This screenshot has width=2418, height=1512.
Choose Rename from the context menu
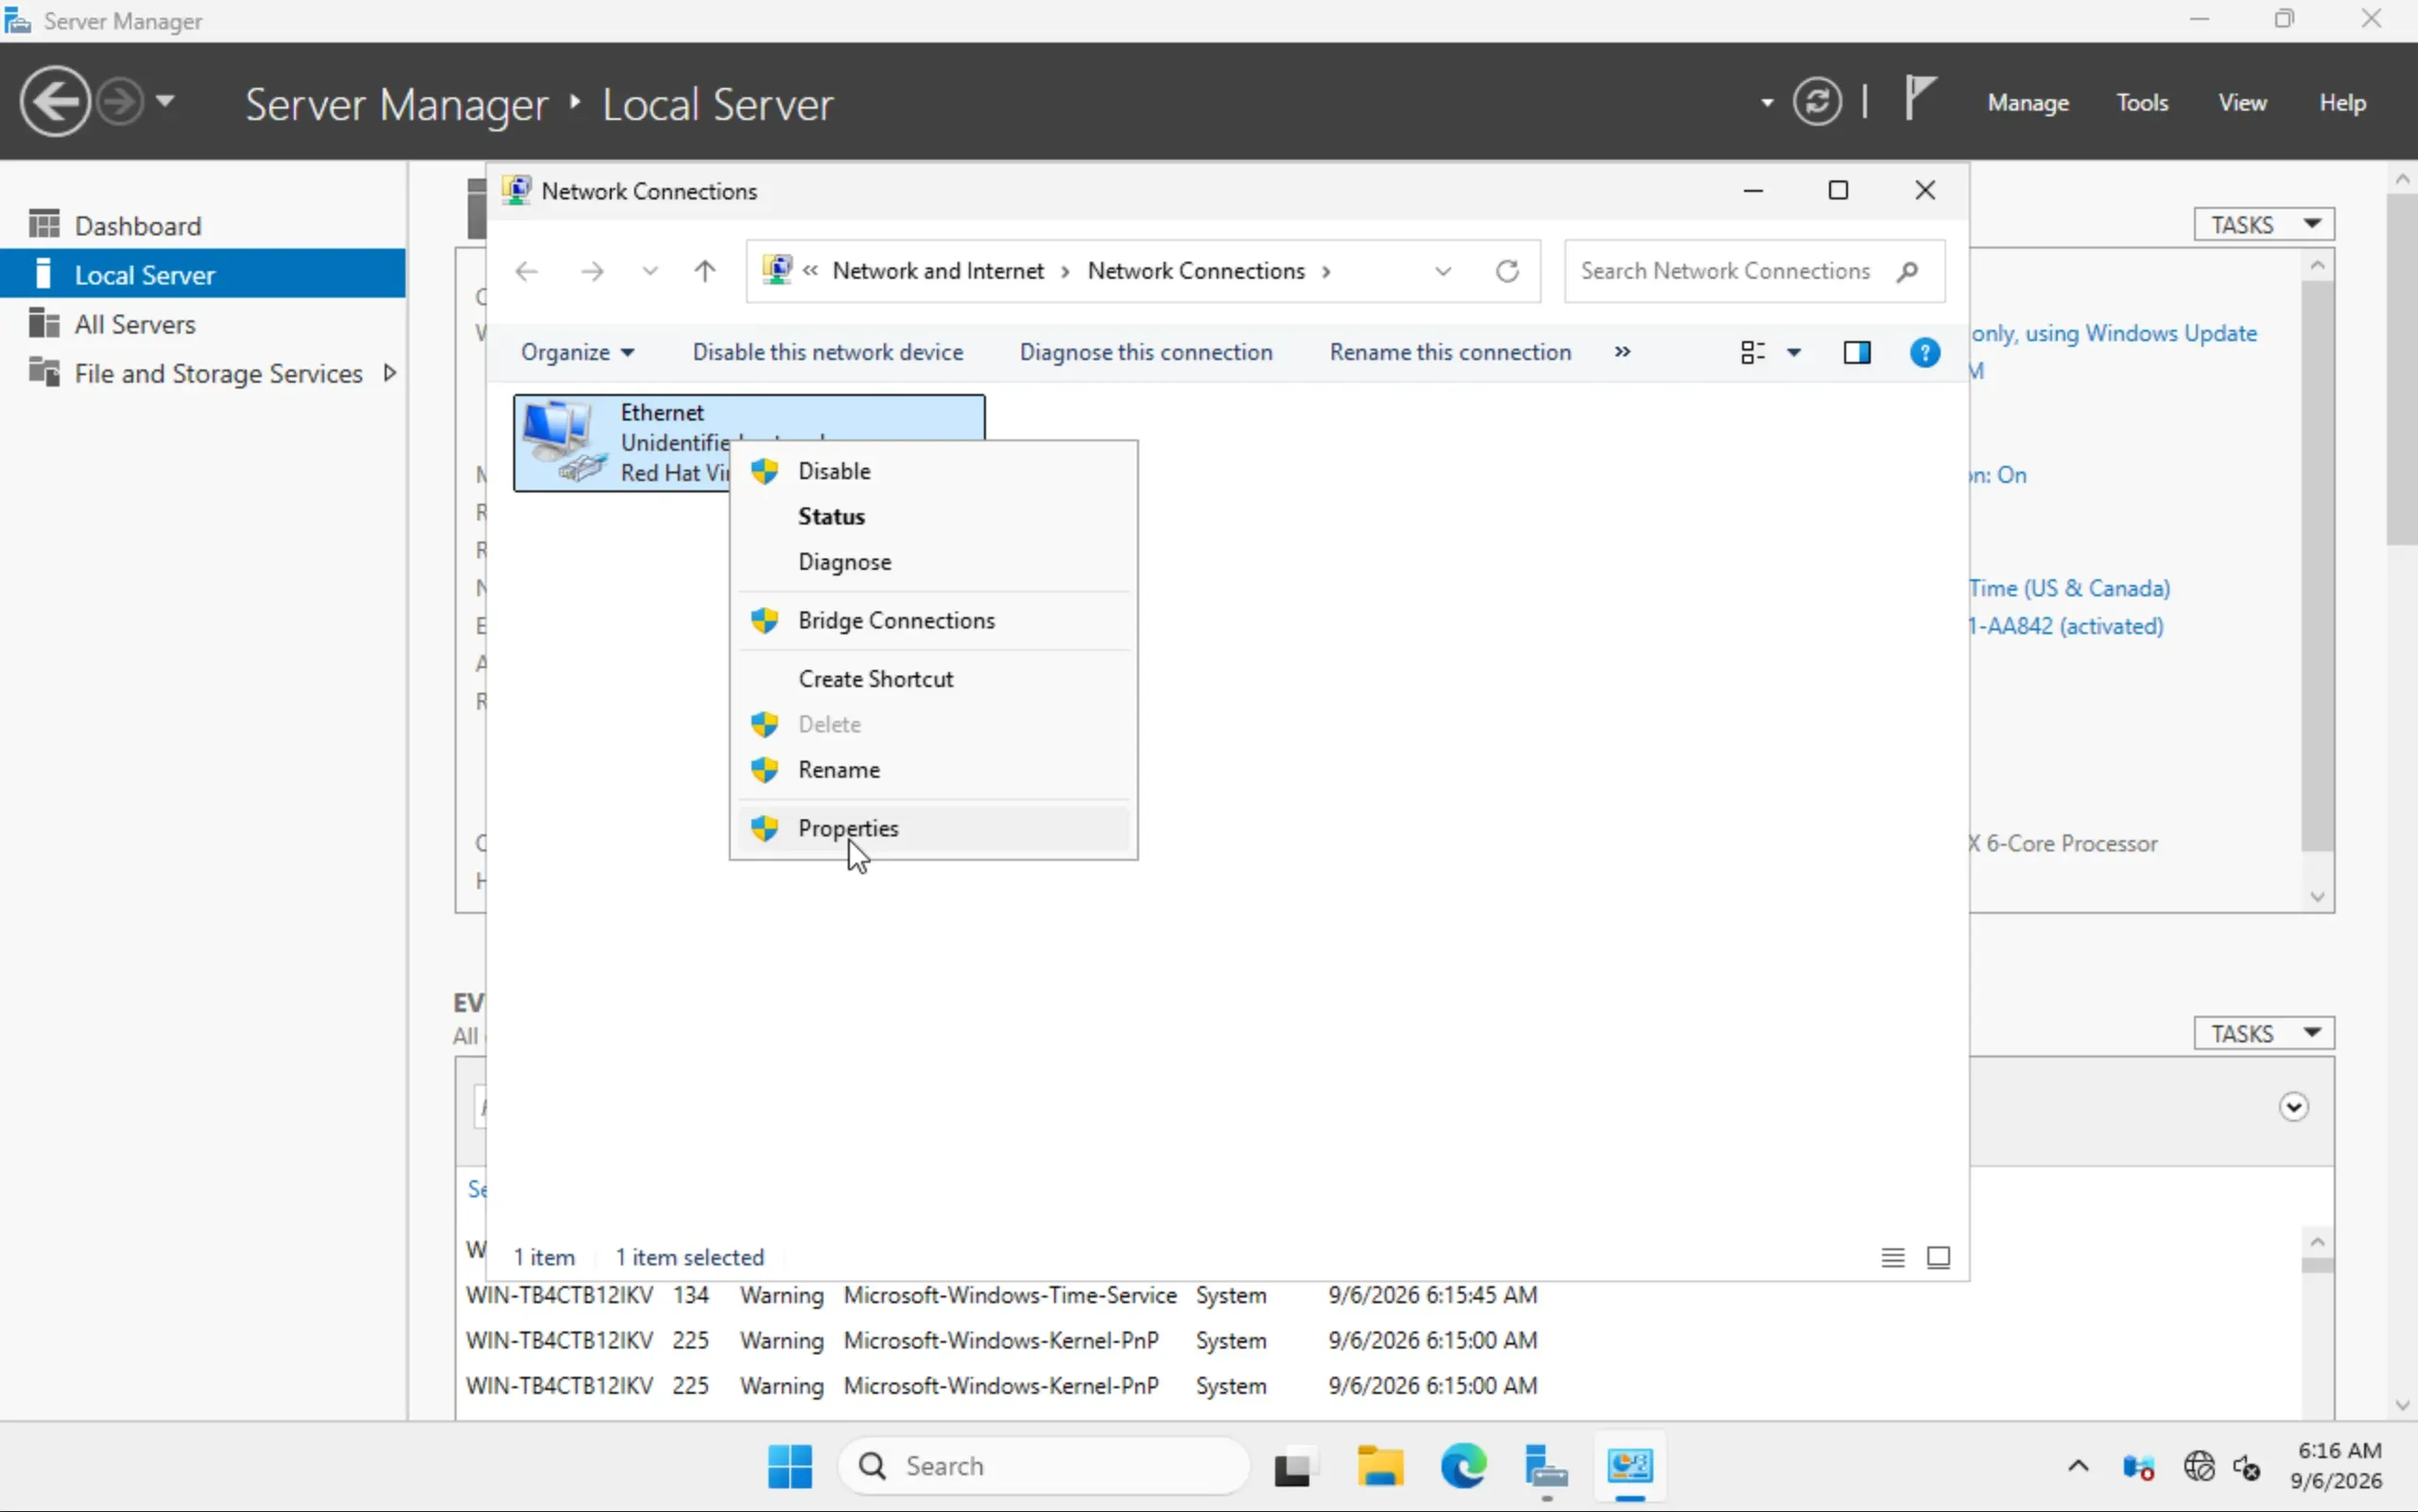933,769
